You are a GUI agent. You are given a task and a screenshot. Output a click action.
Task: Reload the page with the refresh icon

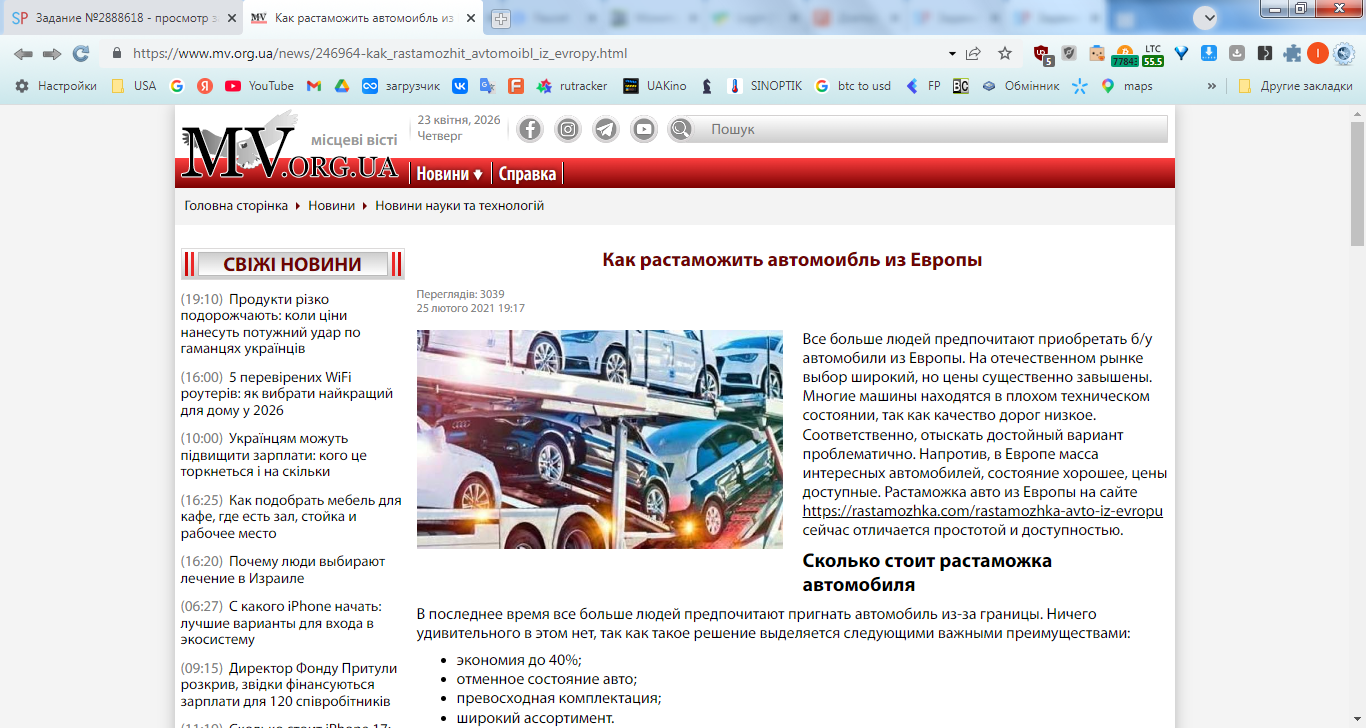(81, 54)
